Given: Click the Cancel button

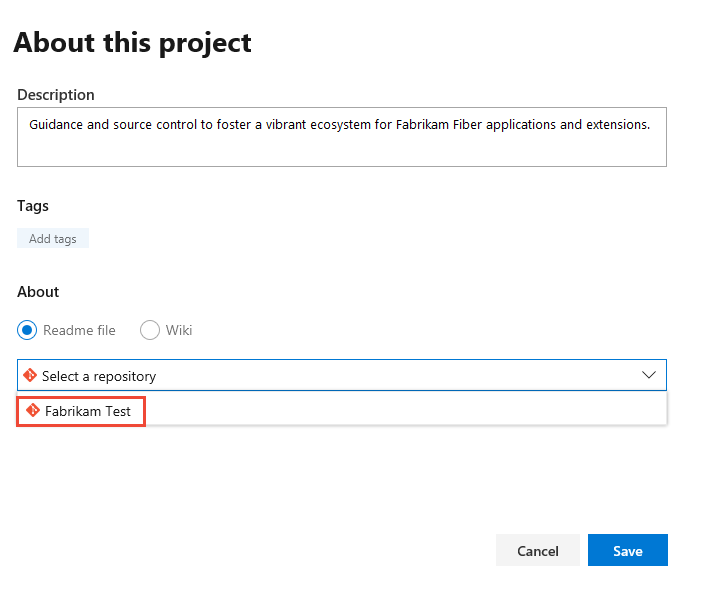Looking at the screenshot, I should (x=537, y=550).
